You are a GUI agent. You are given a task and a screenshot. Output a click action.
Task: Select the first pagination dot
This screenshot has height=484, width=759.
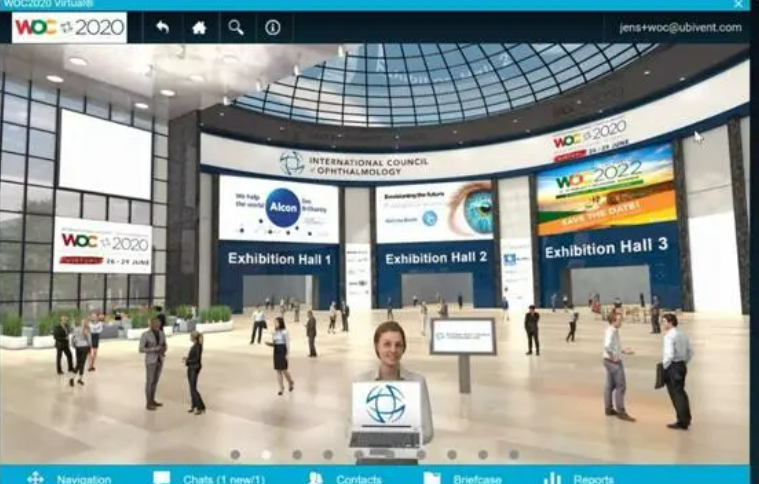click(235, 454)
